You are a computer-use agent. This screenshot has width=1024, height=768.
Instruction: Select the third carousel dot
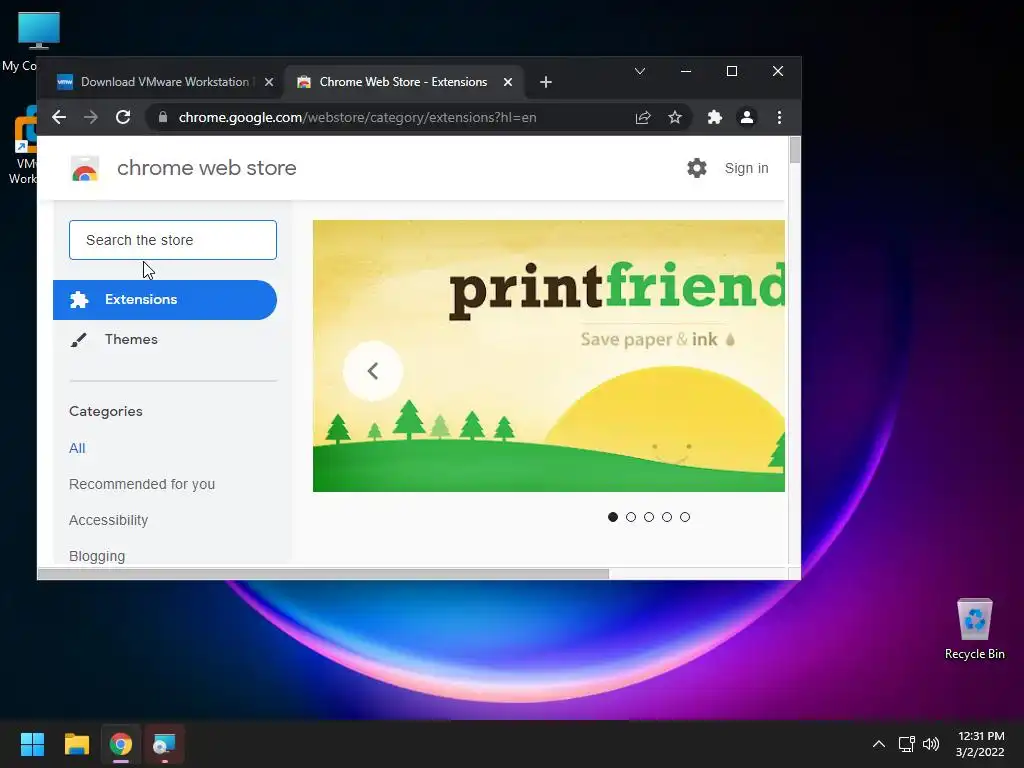648,517
